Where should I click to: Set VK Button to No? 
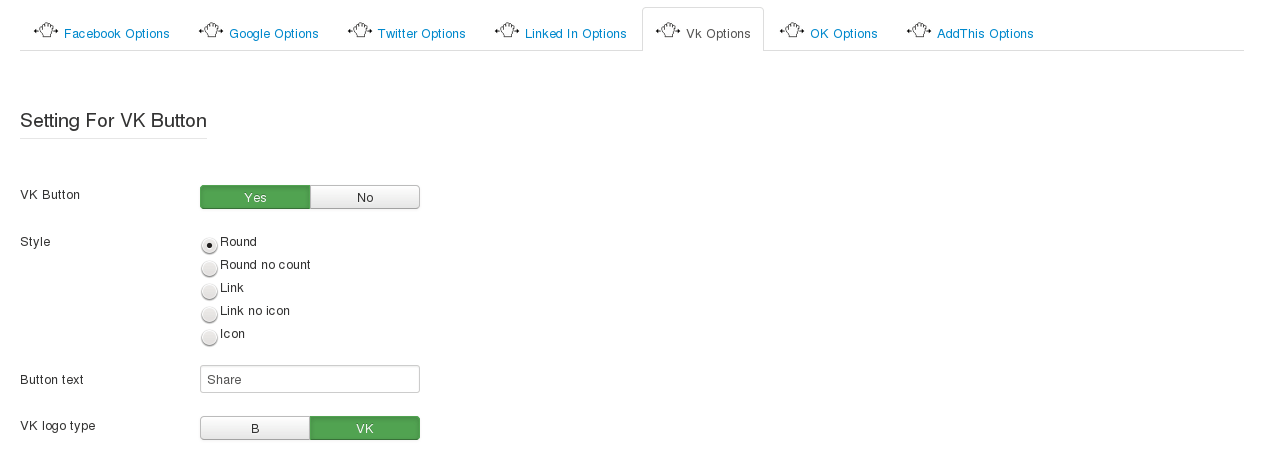click(365, 197)
